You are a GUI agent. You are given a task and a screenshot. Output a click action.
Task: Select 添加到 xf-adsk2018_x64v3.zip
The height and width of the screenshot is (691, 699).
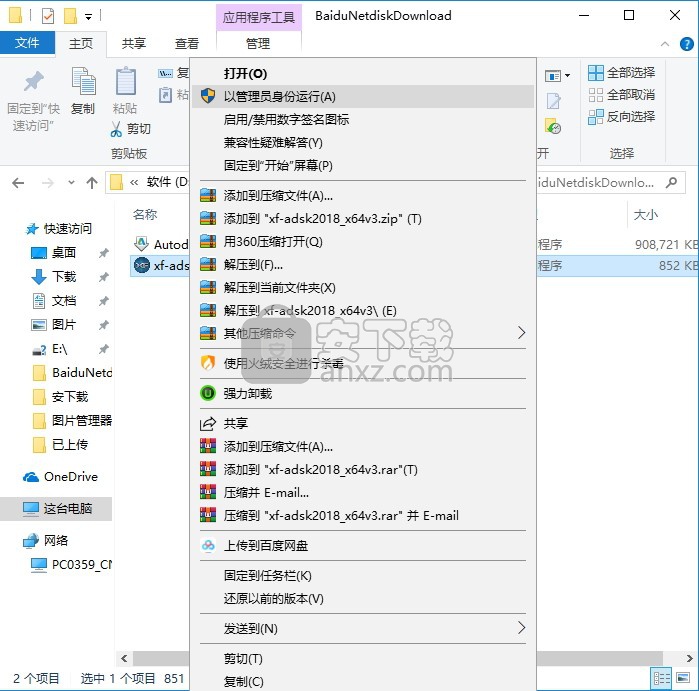363,218
